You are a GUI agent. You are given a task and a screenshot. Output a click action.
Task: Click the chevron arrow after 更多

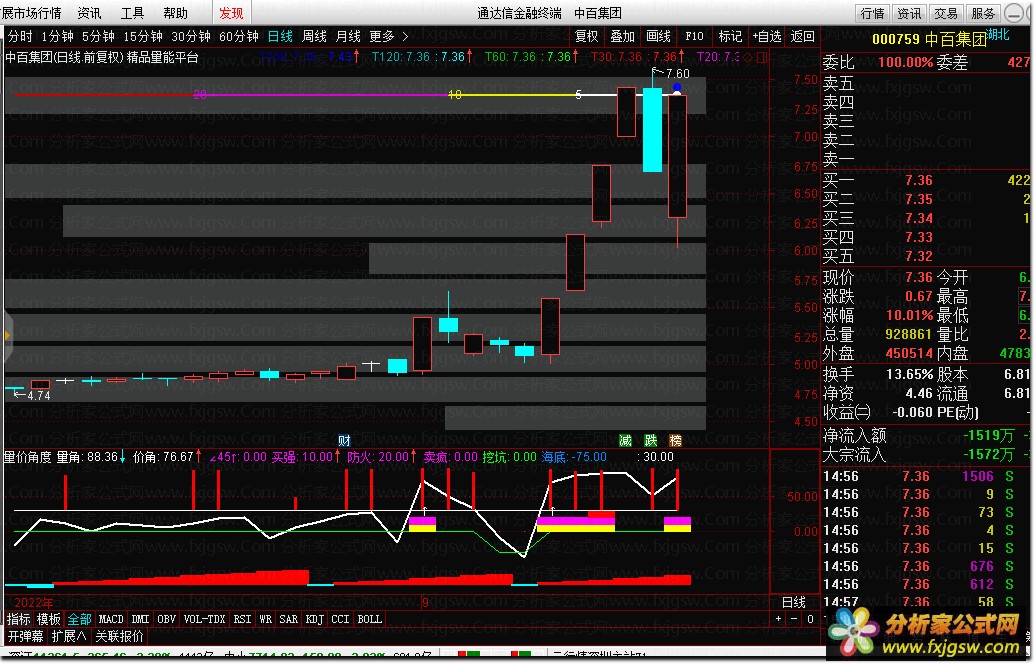(405, 36)
